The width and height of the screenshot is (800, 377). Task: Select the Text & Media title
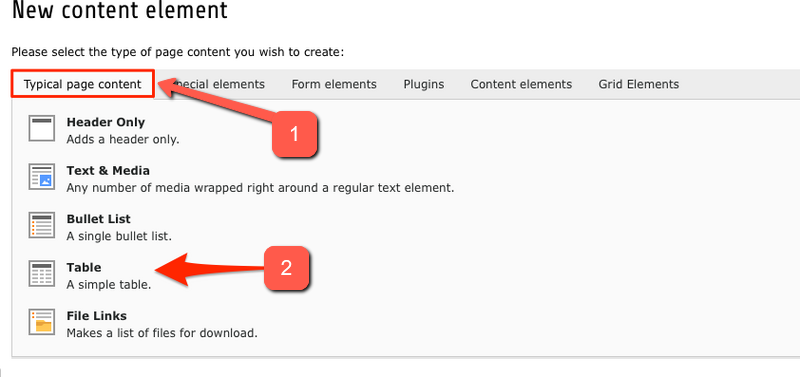[108, 170]
